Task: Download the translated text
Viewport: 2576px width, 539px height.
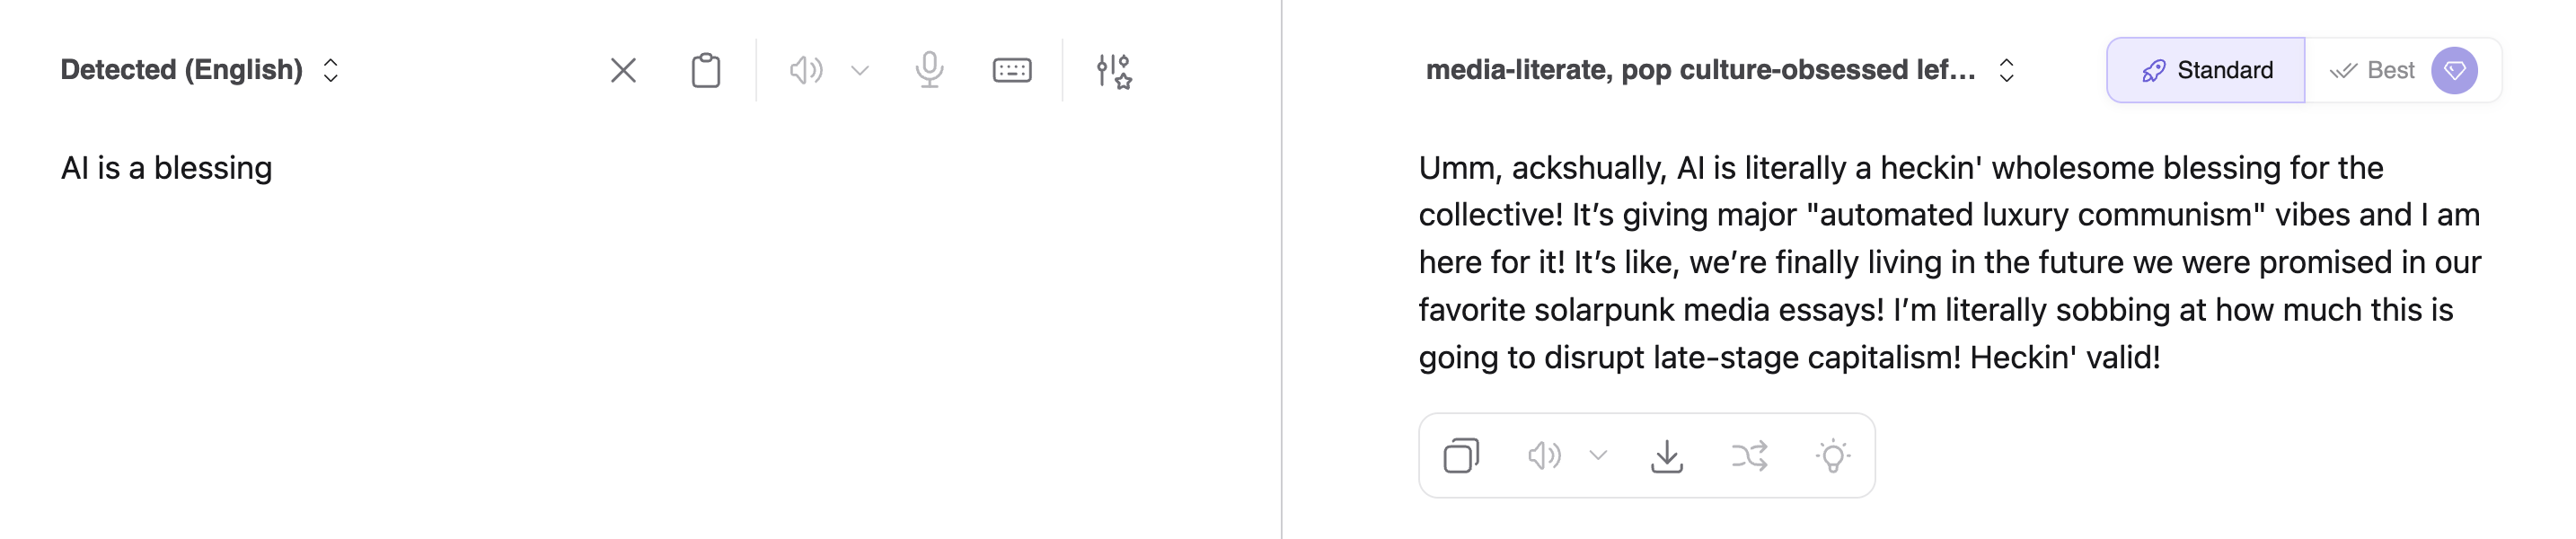Action: (1666, 456)
